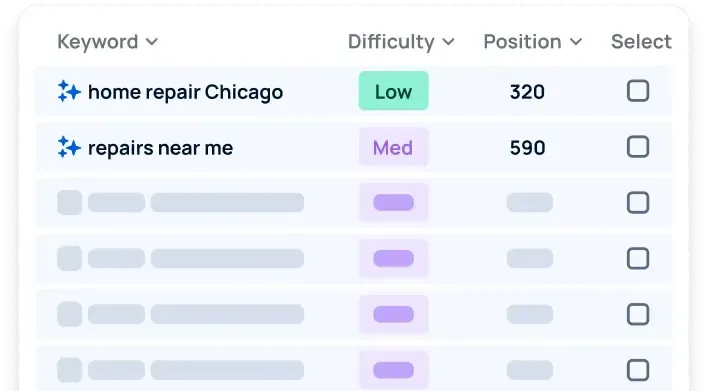Click the Low difficulty badge
This screenshot has width=706, height=391.
394,91
